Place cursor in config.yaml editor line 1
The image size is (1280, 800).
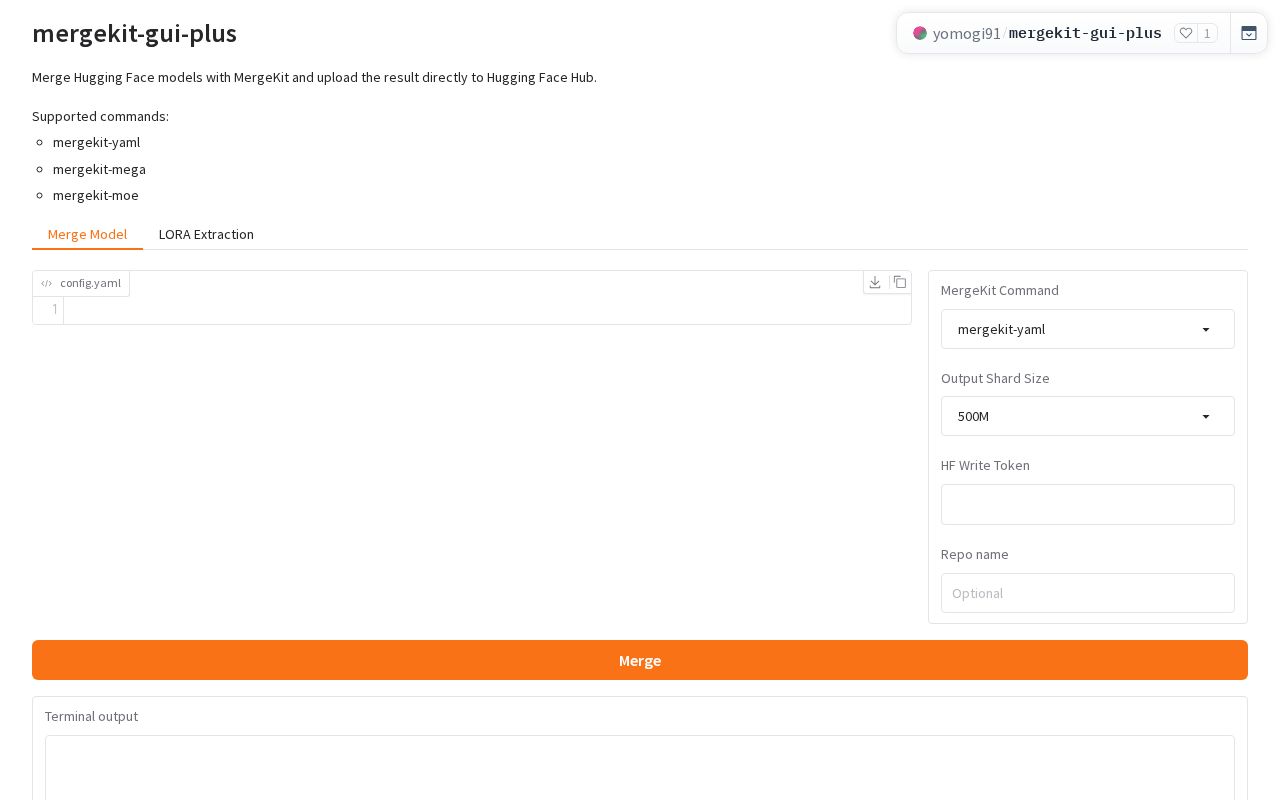point(487,310)
